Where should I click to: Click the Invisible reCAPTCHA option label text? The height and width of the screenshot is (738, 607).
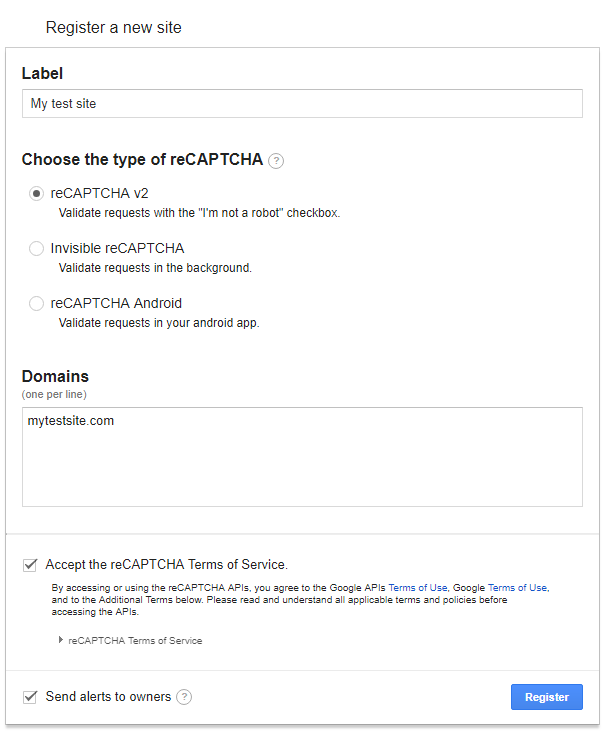click(x=117, y=249)
